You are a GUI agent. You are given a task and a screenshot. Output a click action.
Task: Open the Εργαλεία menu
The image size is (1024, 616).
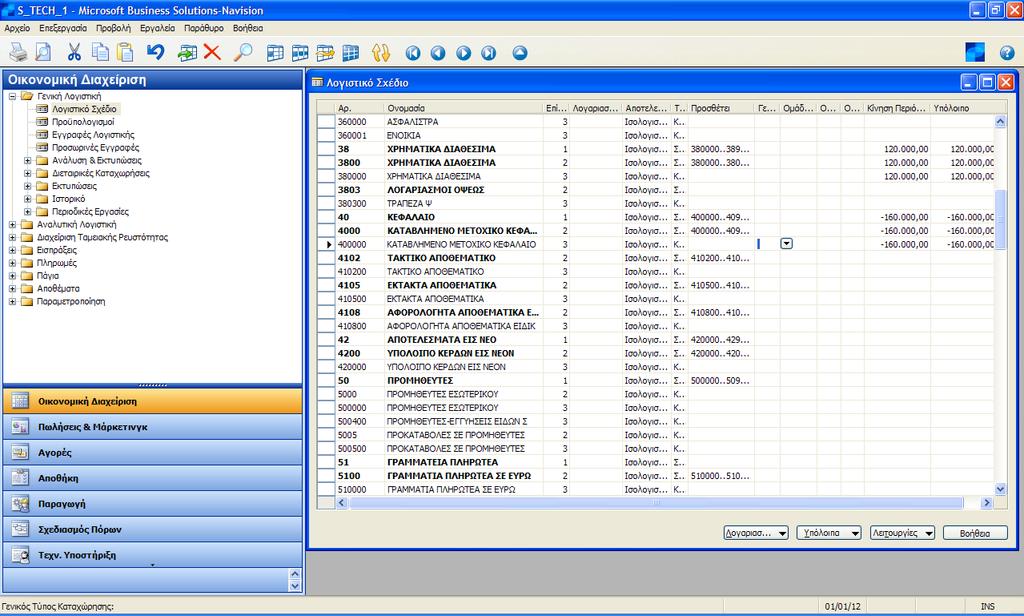tap(157, 28)
